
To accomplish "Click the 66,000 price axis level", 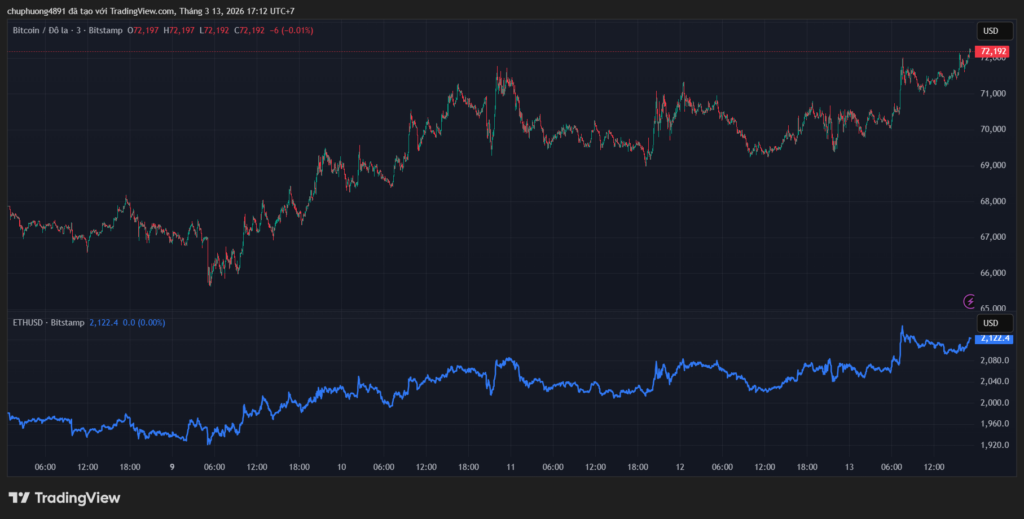I will (x=992, y=273).
